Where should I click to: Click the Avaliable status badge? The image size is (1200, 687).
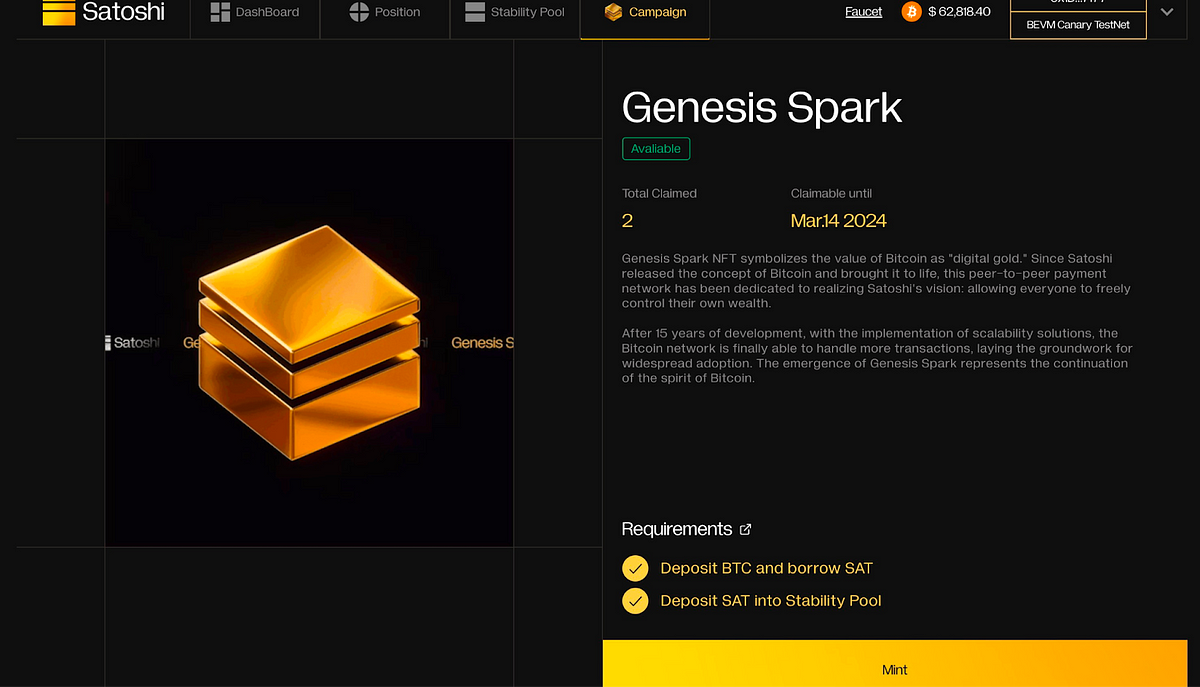(656, 149)
